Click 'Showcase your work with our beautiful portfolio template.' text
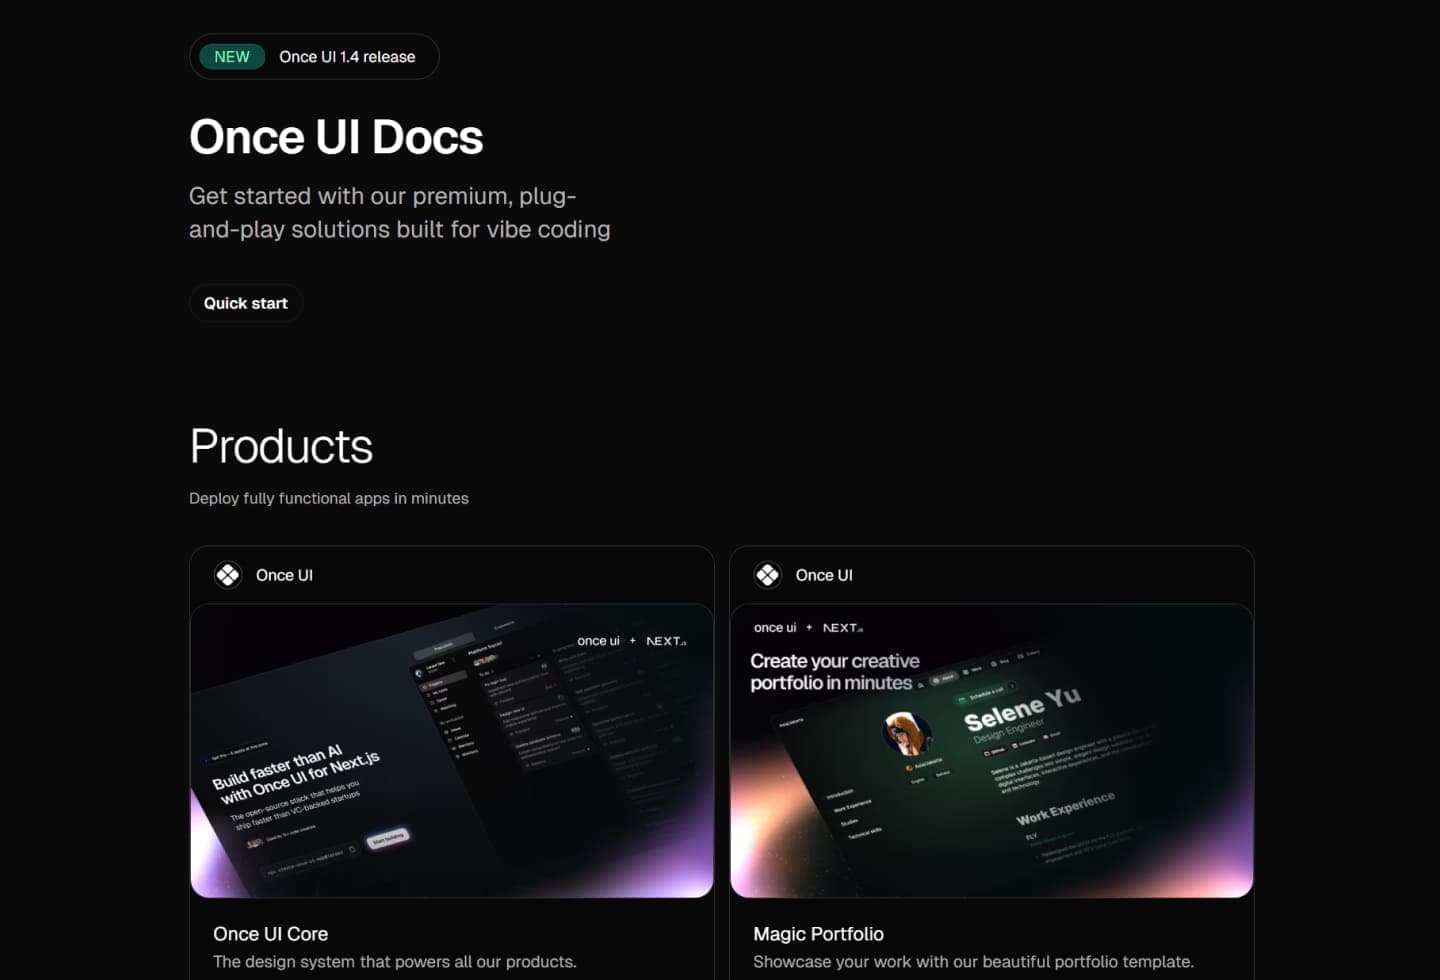 point(973,962)
